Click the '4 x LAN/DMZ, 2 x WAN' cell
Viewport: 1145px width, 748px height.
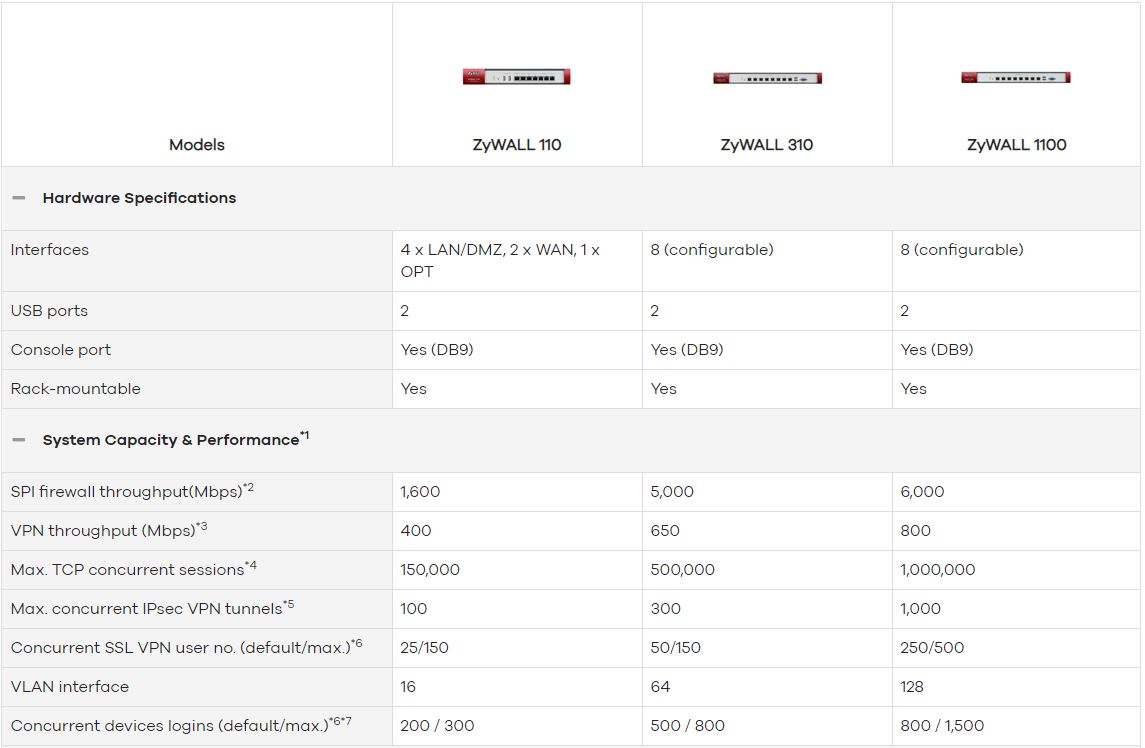click(500, 261)
